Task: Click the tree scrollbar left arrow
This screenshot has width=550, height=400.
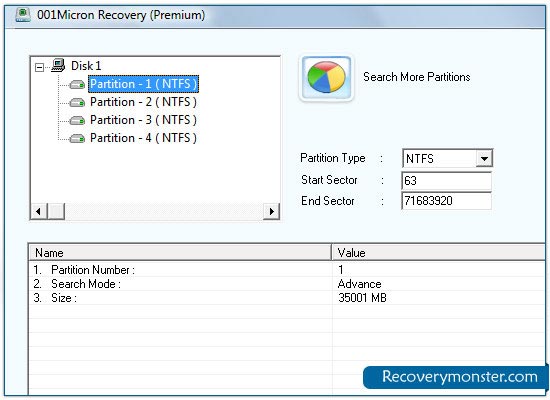Action: click(39, 211)
